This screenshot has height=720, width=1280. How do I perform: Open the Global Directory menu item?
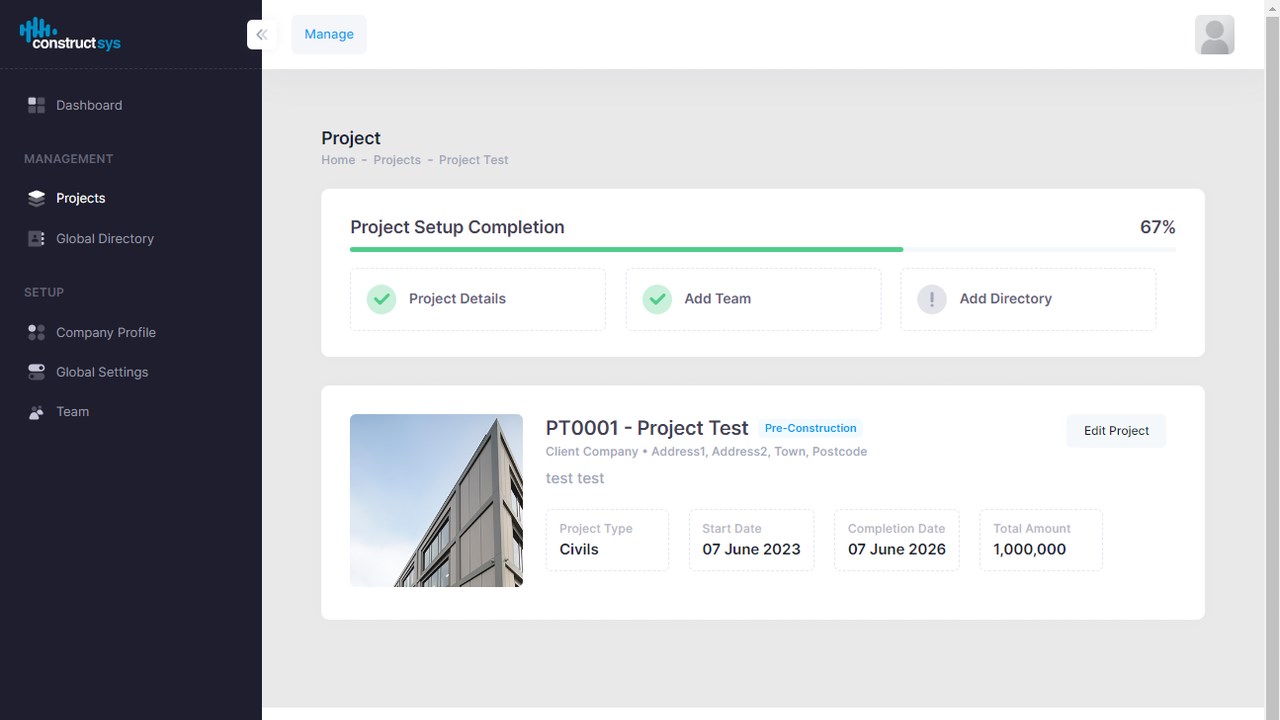(x=105, y=239)
